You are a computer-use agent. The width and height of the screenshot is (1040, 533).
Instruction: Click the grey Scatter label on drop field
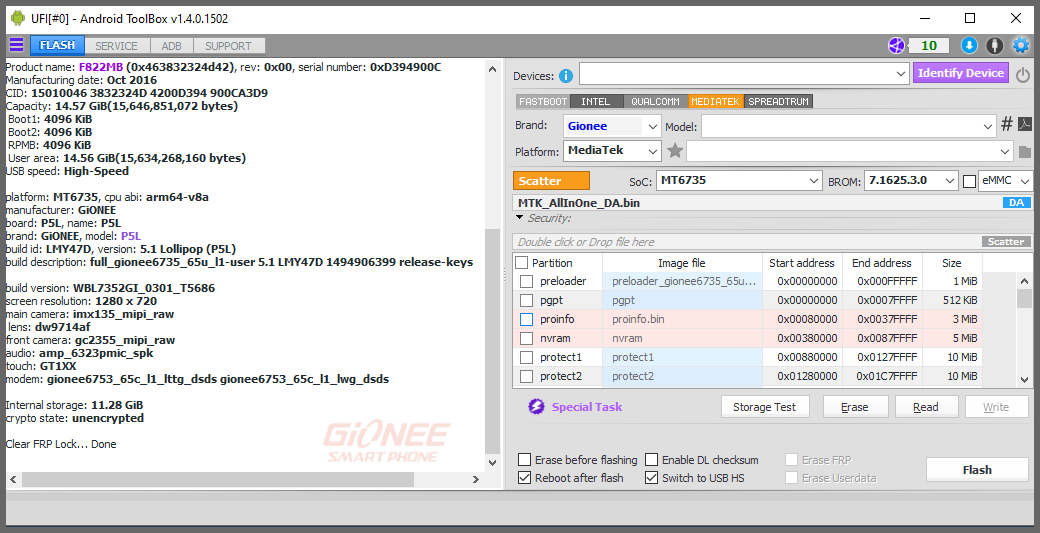(1006, 241)
